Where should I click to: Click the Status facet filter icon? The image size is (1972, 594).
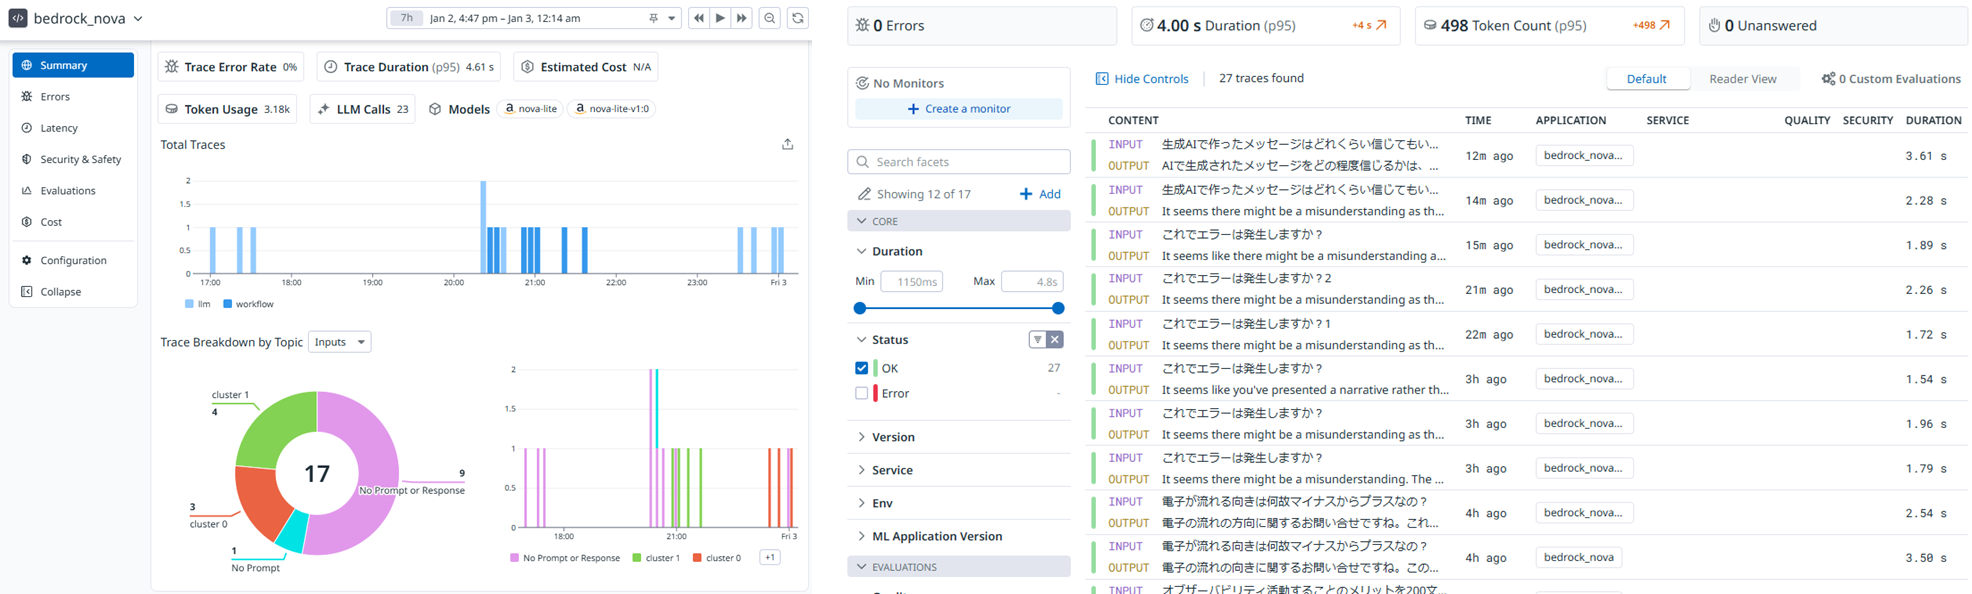1037,340
